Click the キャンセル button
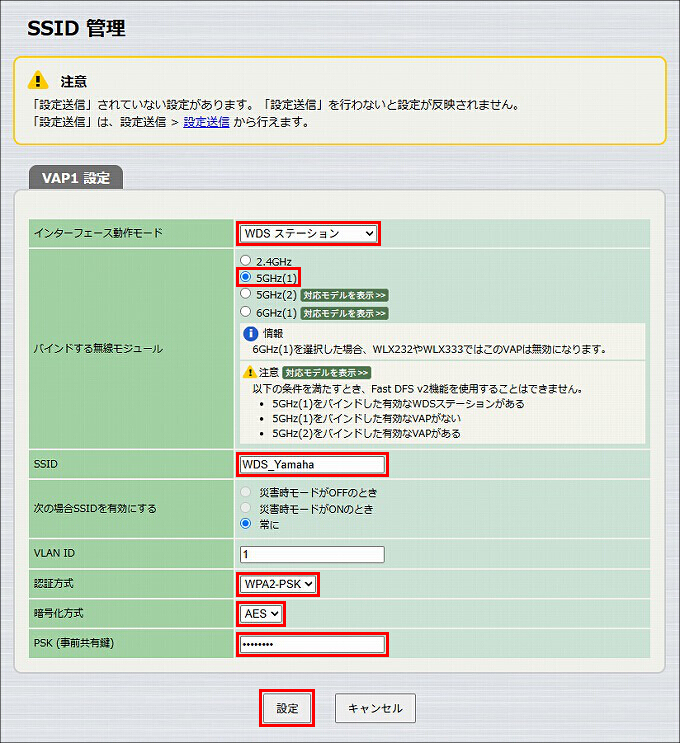Screen dimensions: 680x743 point(375,708)
